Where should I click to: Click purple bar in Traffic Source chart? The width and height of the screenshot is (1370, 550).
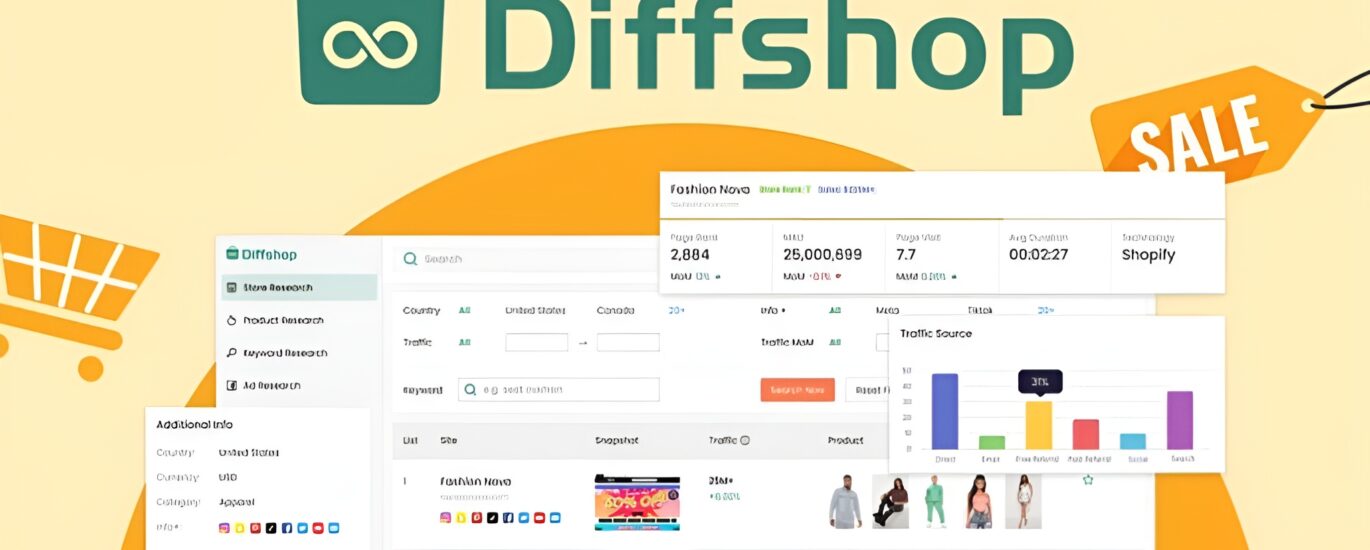point(1180,420)
